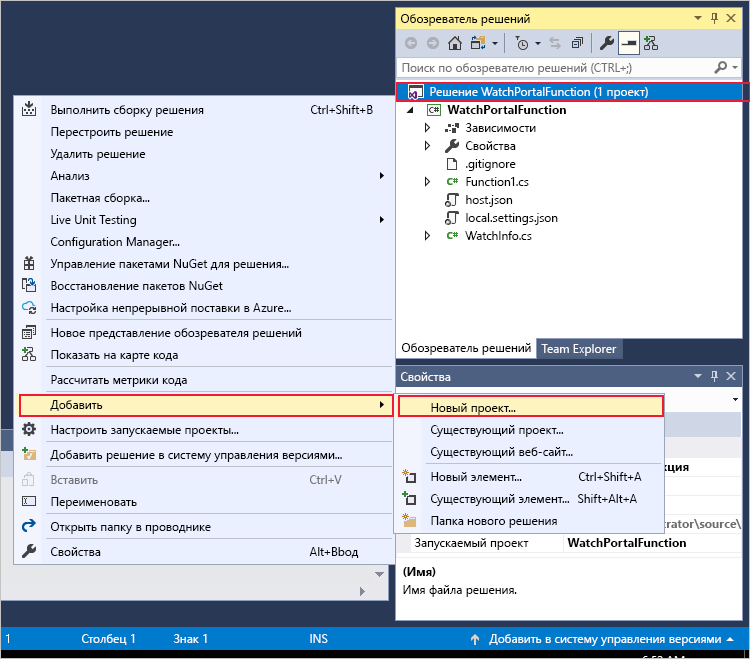This screenshot has height=659, width=750.
Task: Open Configuration Manager... from context menu
Action: 206,242
